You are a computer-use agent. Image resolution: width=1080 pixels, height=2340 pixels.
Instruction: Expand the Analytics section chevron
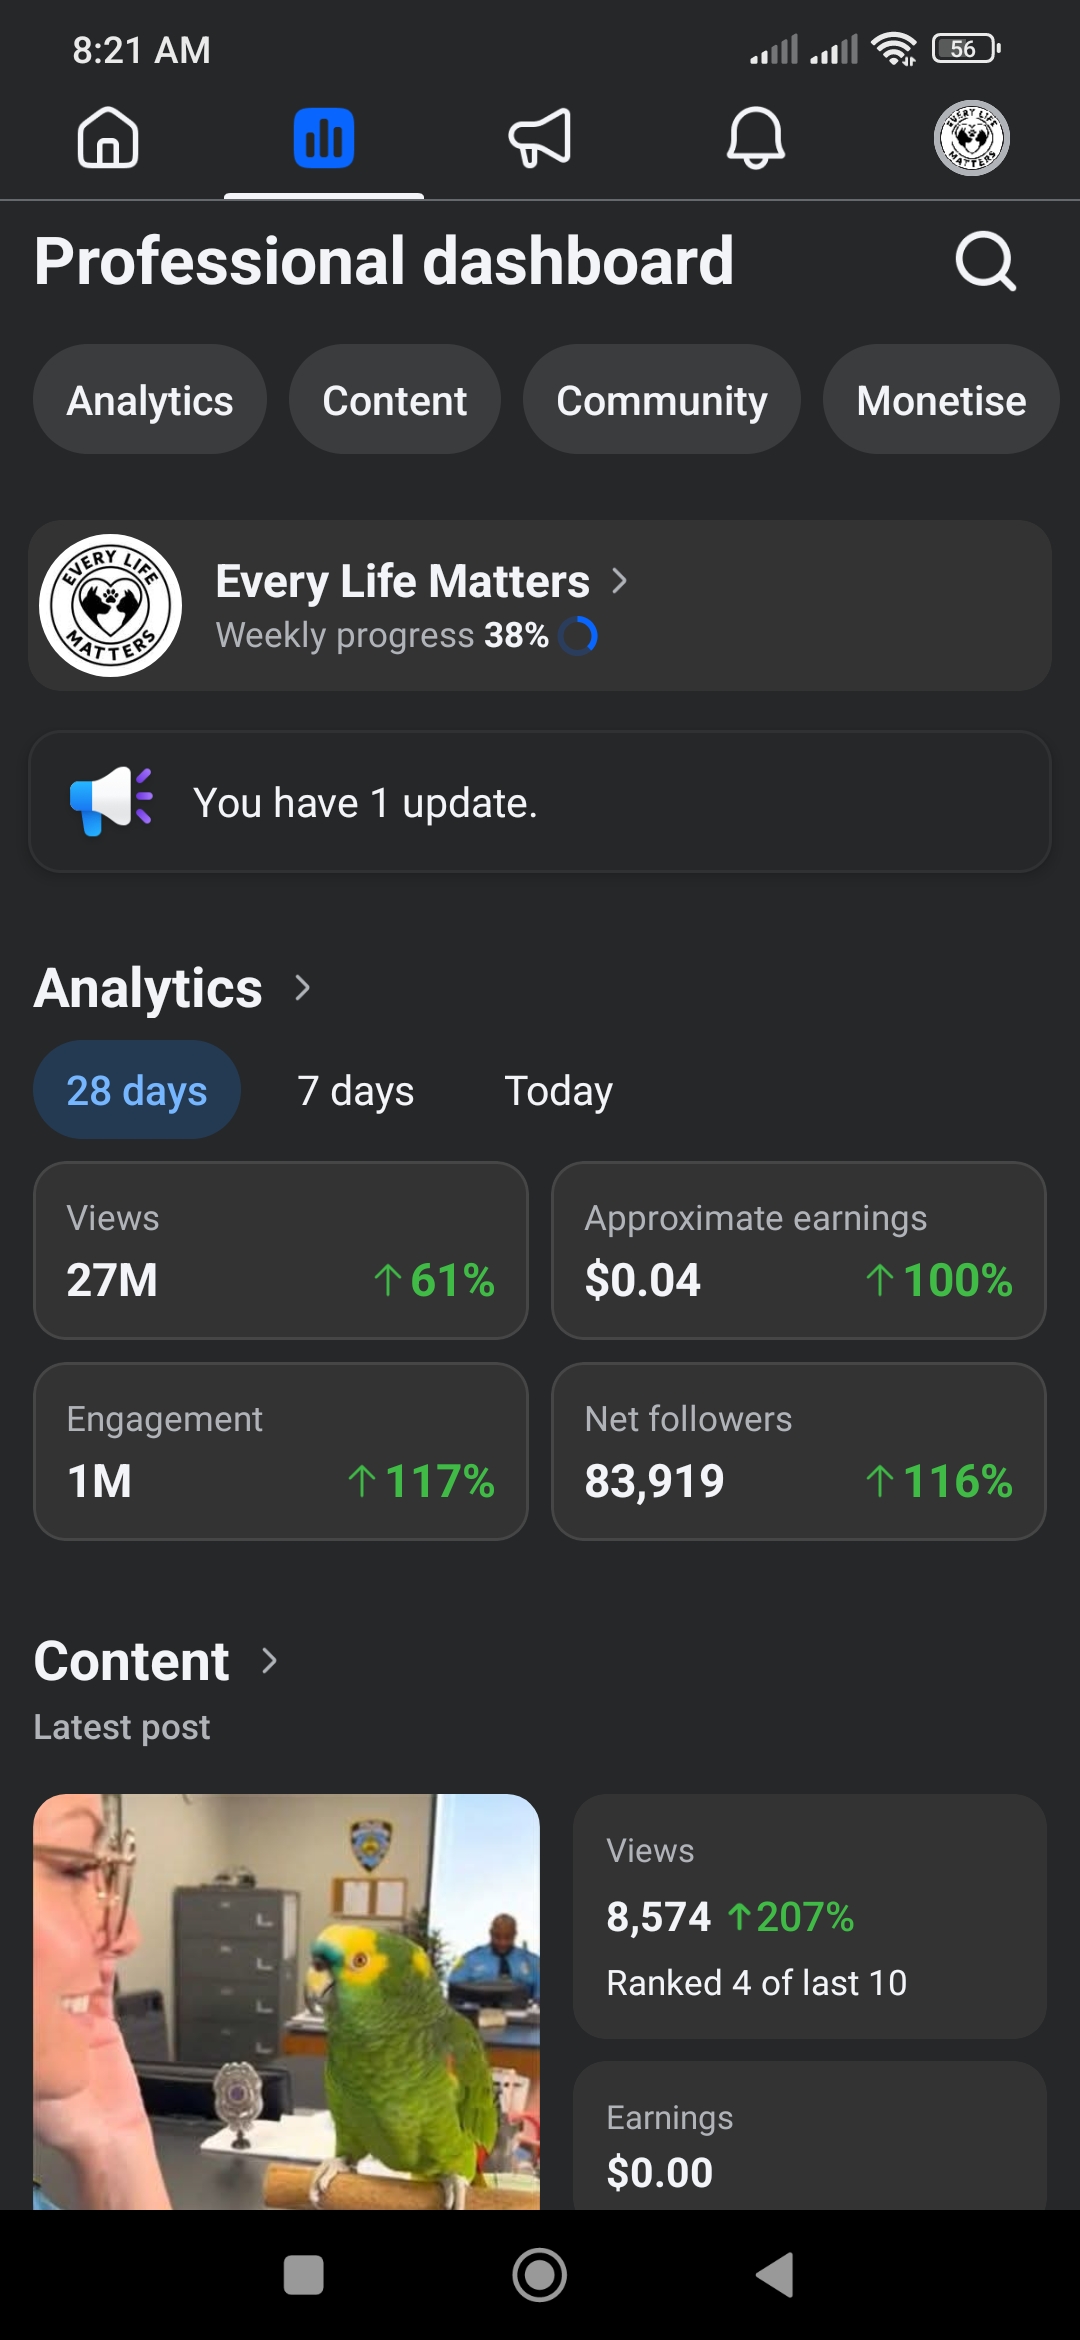pos(303,988)
